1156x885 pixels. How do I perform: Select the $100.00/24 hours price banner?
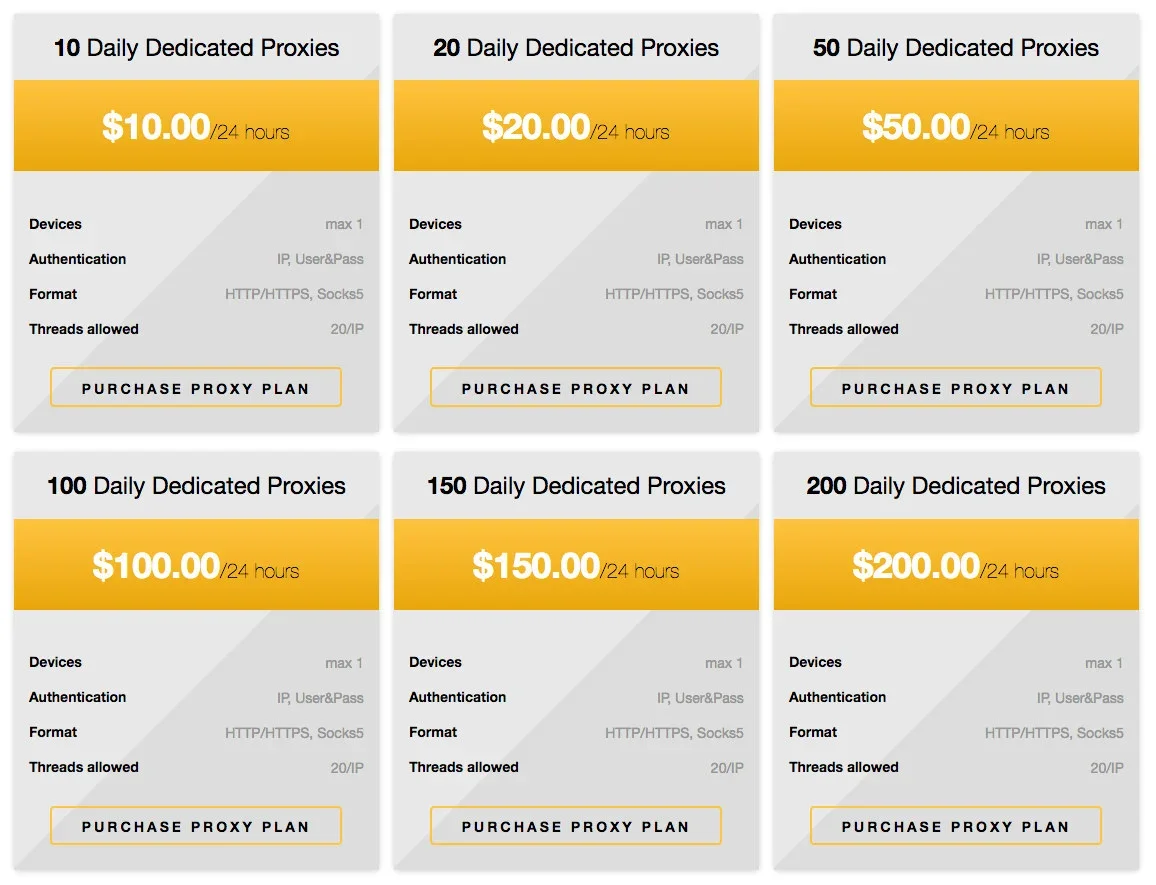pyautogui.click(x=196, y=566)
